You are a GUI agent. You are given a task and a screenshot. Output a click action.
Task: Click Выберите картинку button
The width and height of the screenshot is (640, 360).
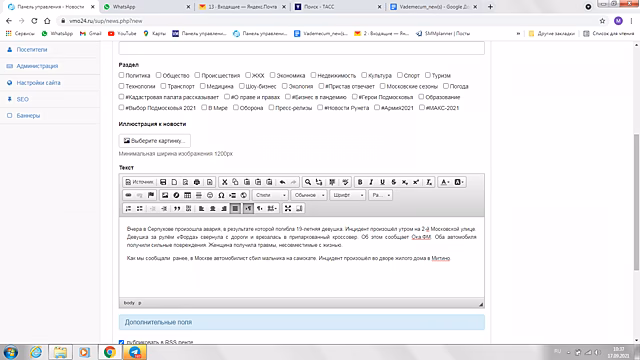point(155,141)
